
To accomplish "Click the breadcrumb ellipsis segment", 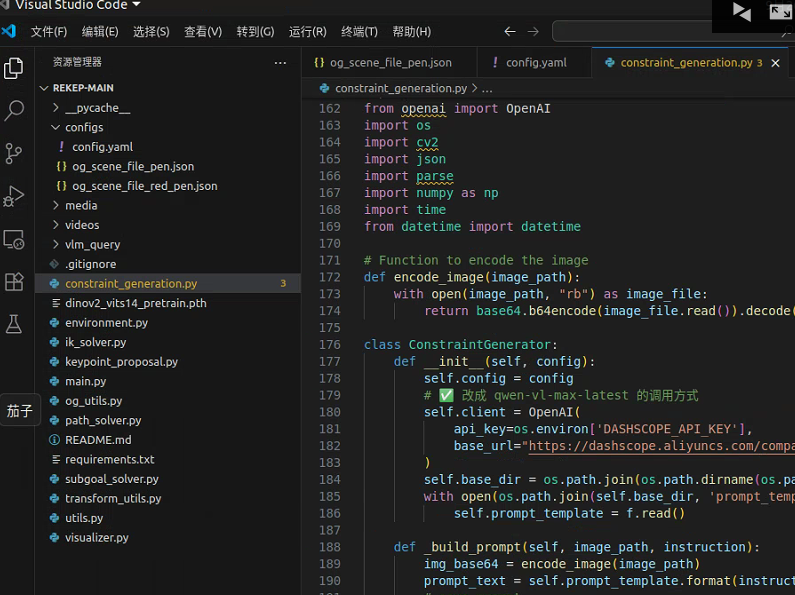I will 487,89.
